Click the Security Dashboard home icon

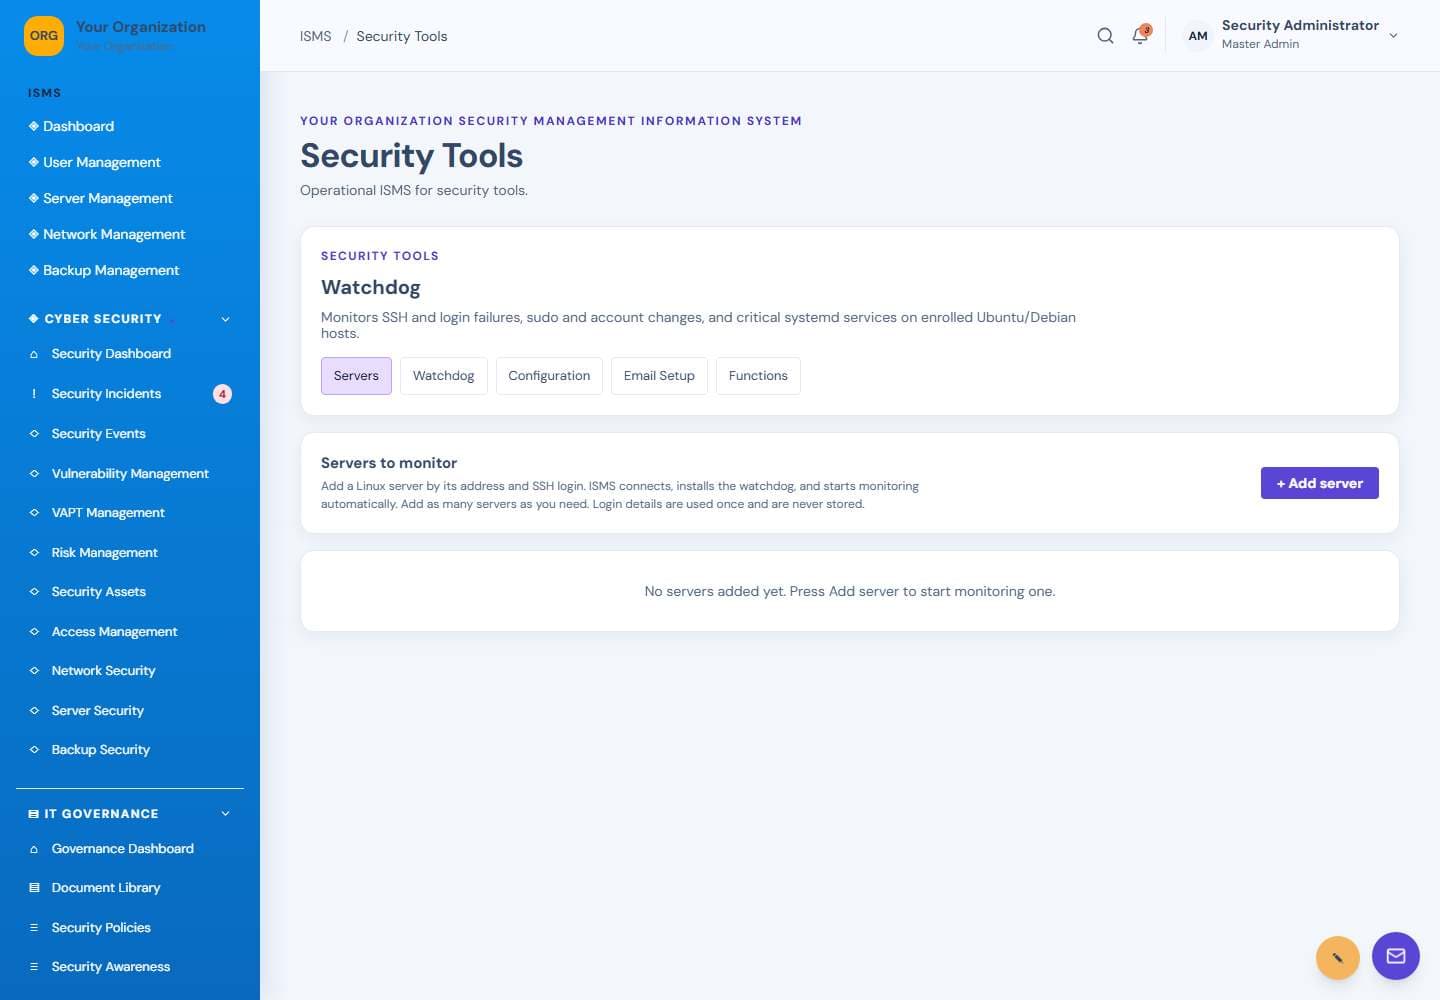coord(34,354)
